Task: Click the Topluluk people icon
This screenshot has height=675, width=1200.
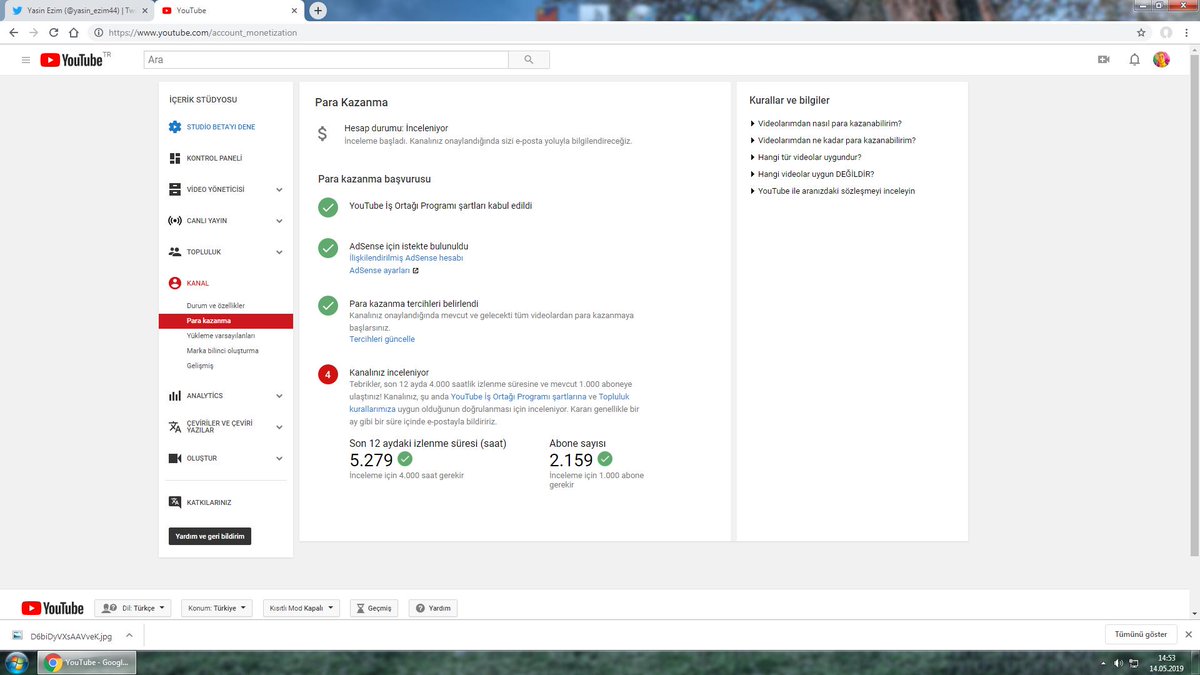Action: point(175,252)
